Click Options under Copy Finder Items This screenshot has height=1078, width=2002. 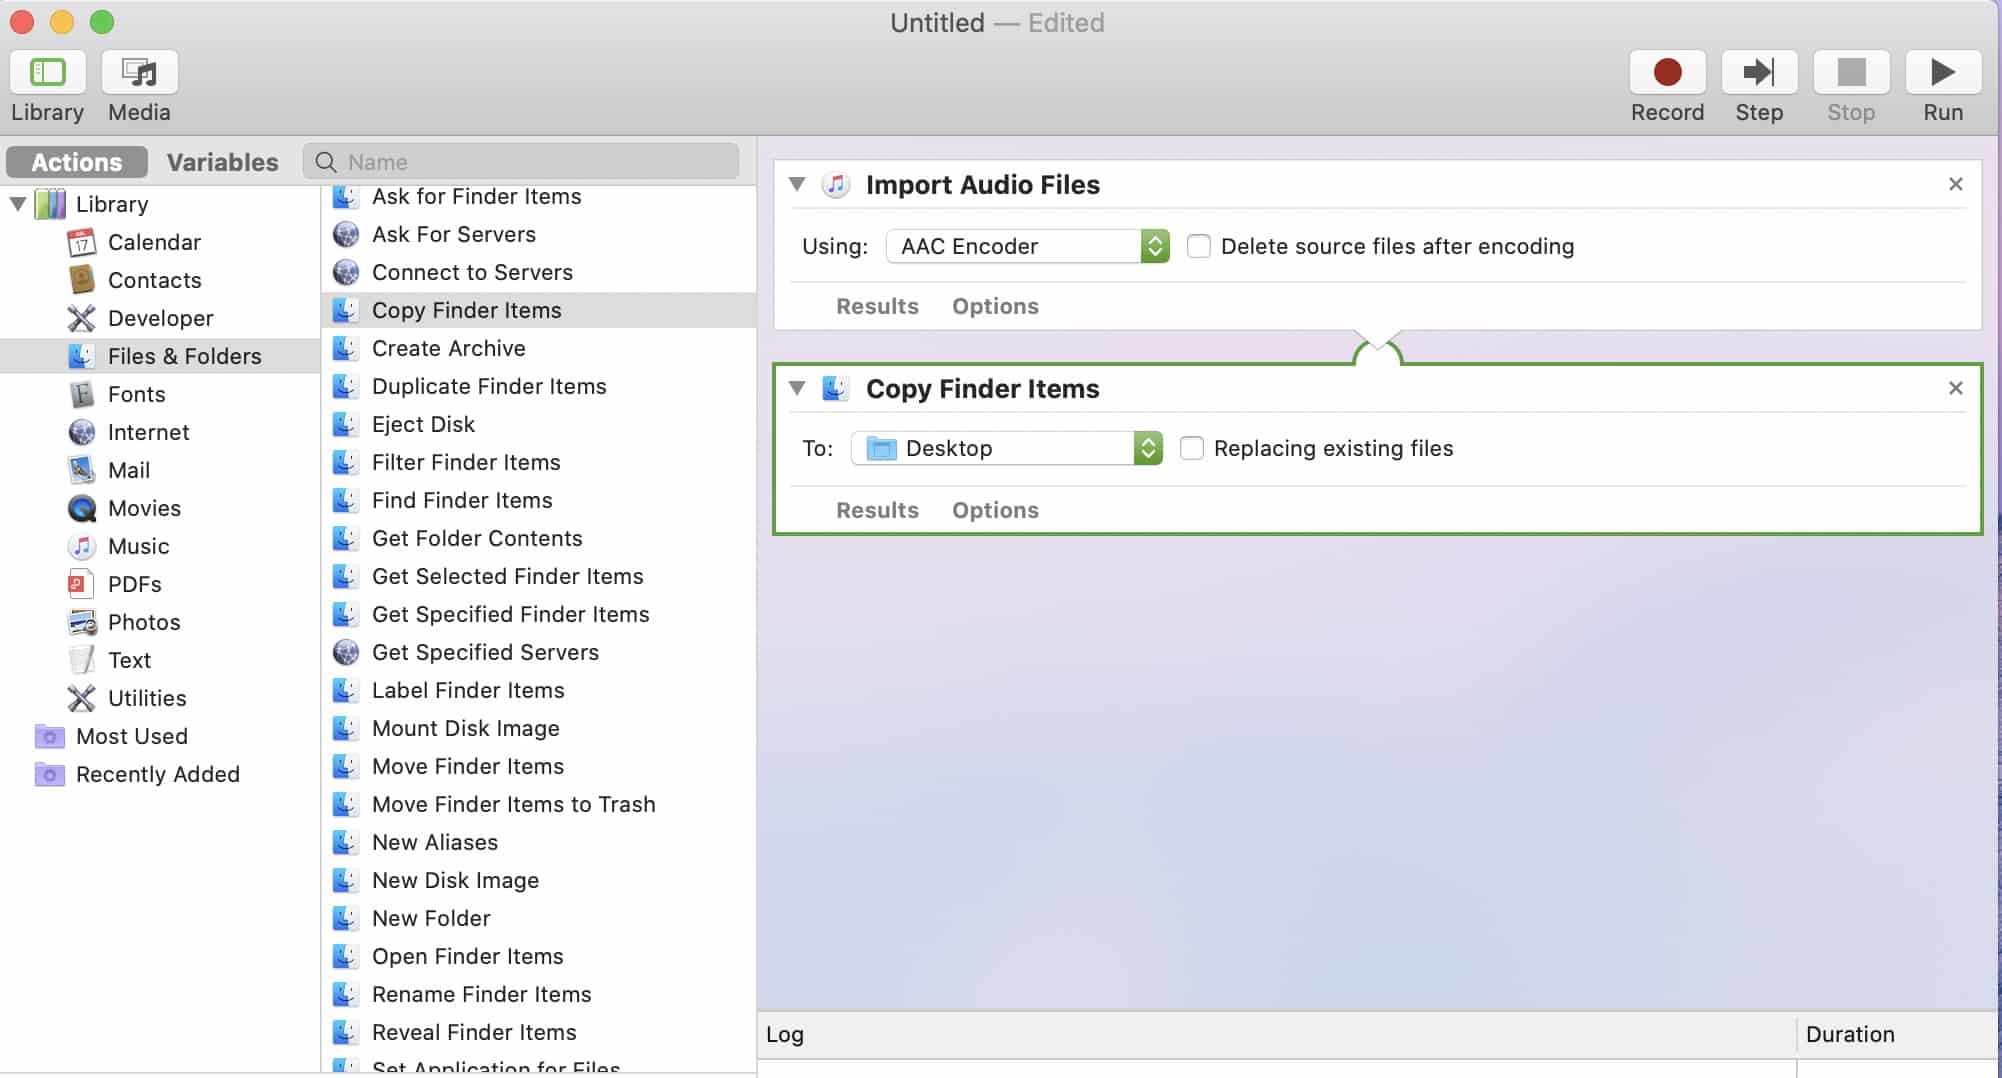click(x=994, y=510)
